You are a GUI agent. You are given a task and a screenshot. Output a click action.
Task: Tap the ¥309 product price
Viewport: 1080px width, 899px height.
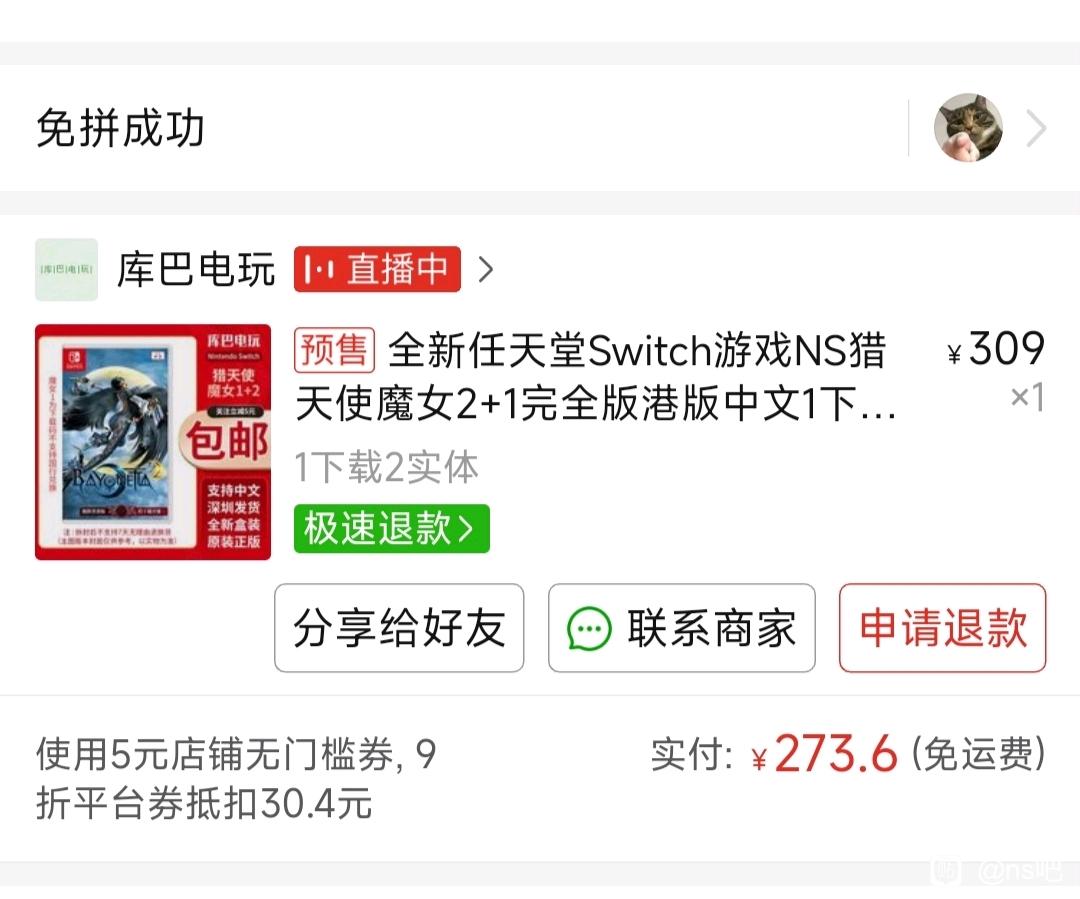tap(996, 349)
